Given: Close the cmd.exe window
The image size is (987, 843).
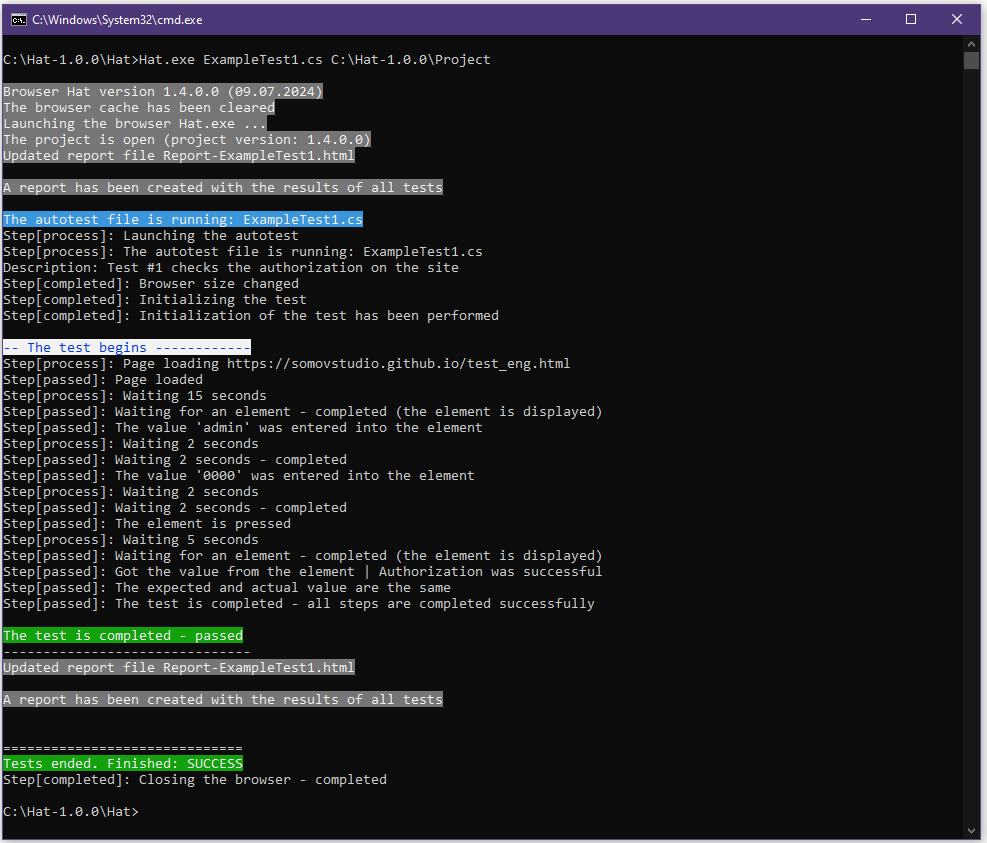Looking at the screenshot, I should 957,20.
